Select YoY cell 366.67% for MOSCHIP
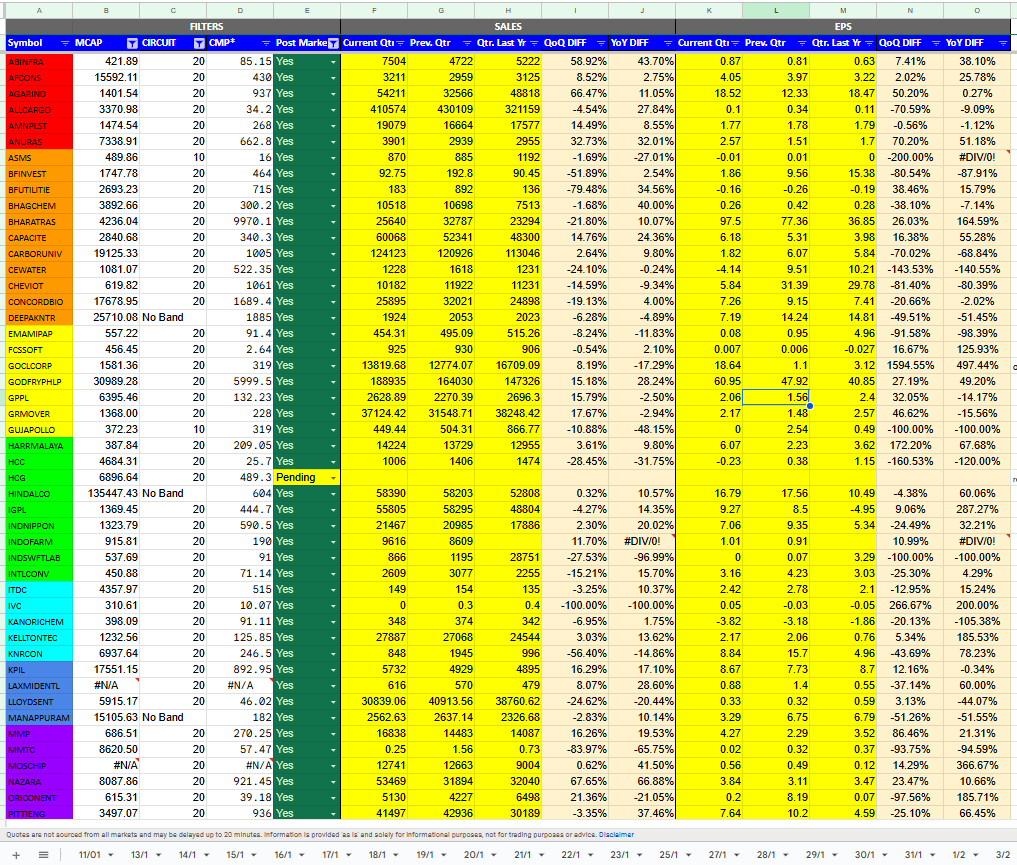 [x=976, y=766]
